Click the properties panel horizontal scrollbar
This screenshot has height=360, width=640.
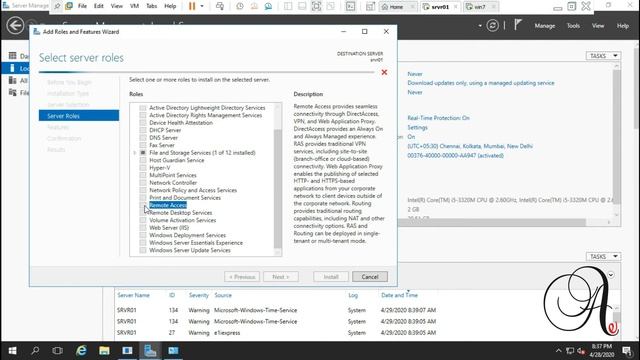click(492, 222)
